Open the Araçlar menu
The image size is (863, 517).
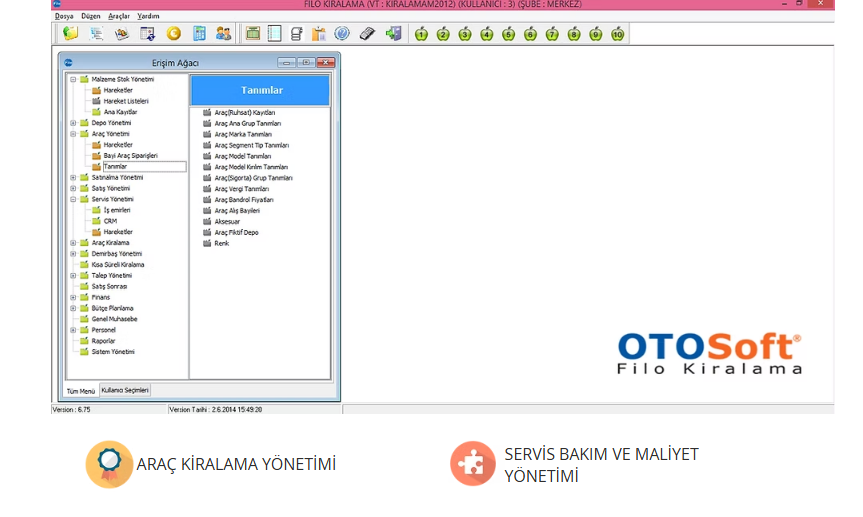pyautogui.click(x=119, y=16)
